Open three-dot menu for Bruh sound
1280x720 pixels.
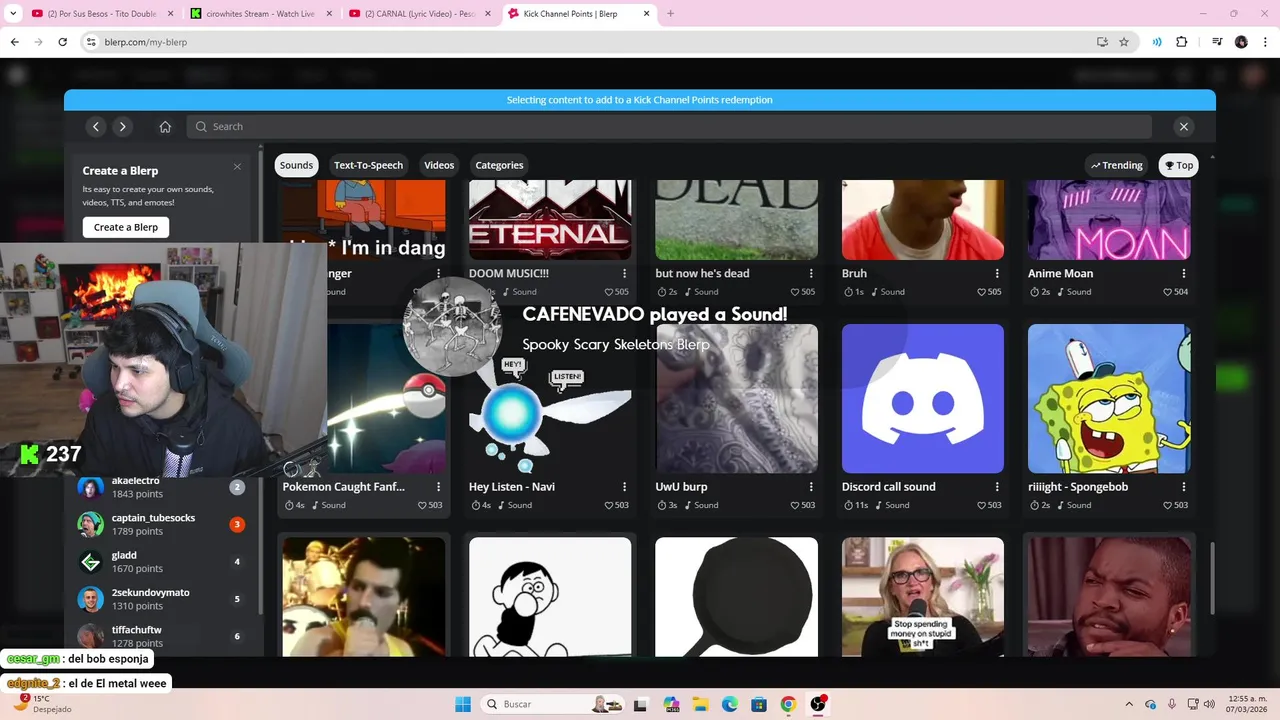point(997,273)
